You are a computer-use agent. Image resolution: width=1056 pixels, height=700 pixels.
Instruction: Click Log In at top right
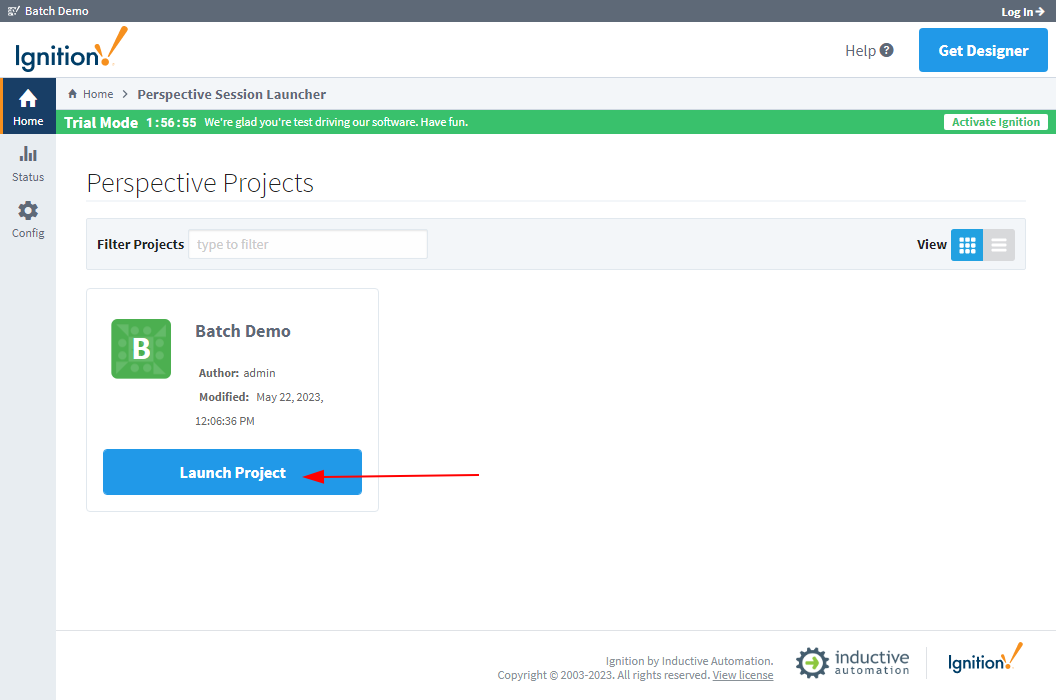(x=1023, y=12)
